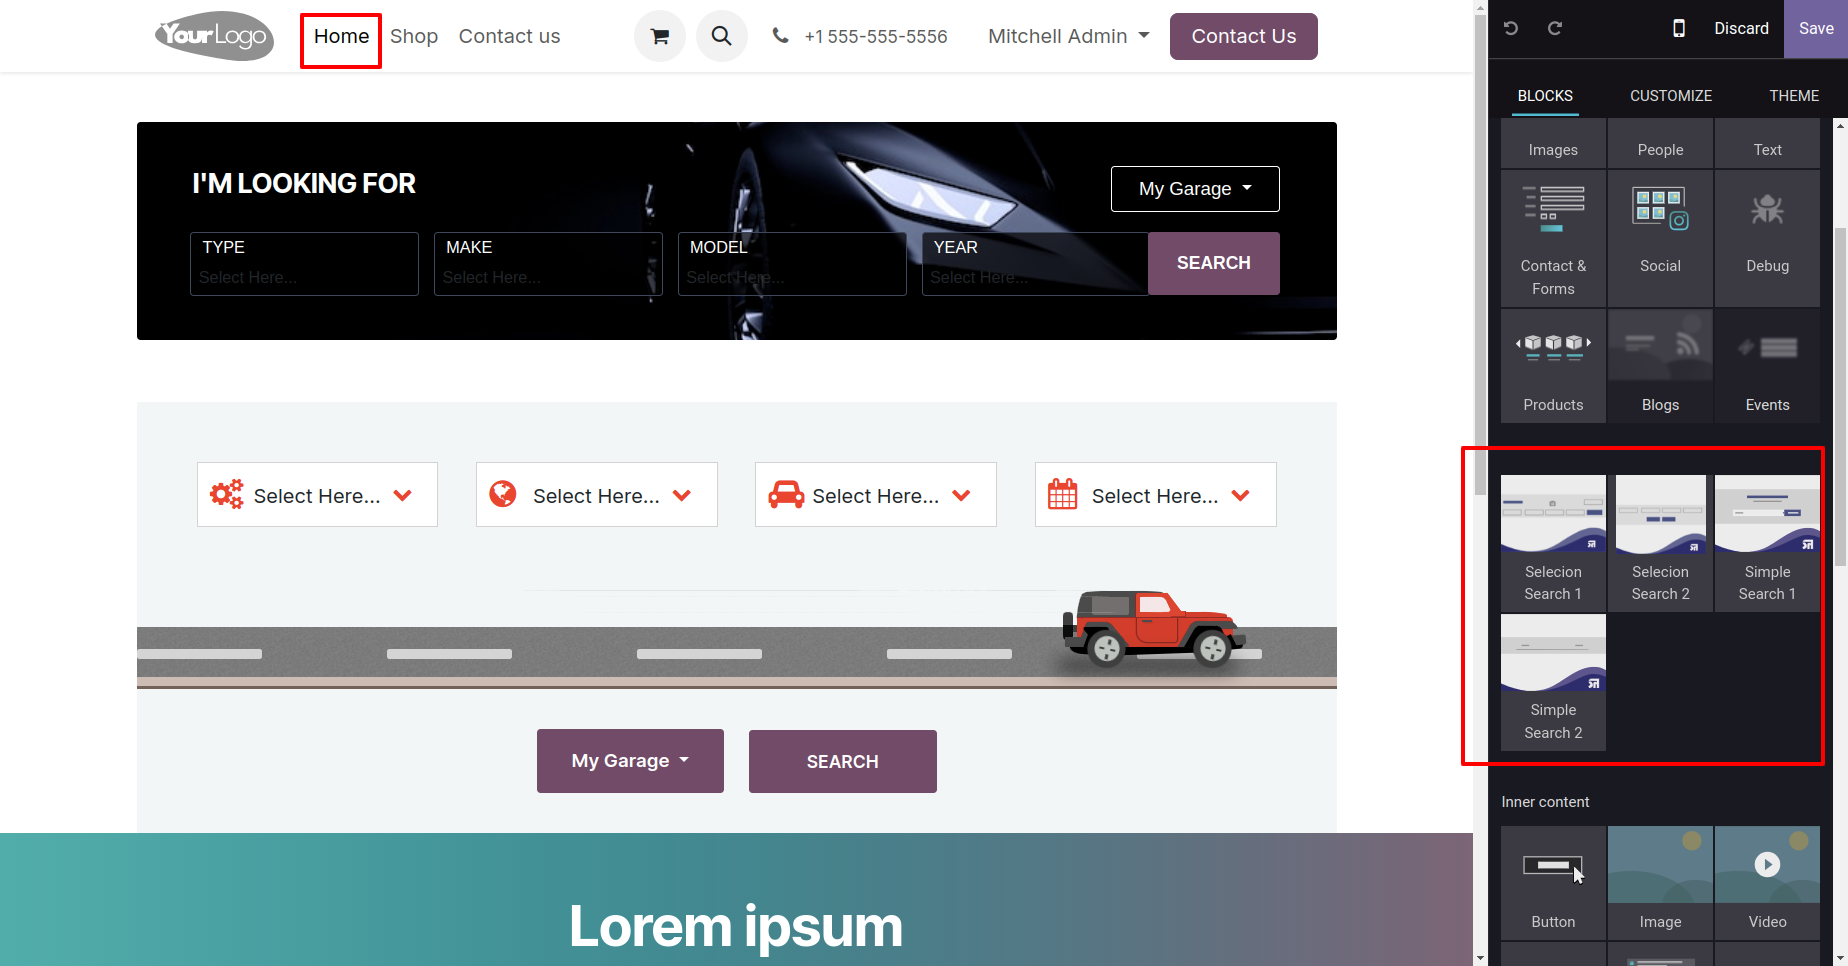Screen dimensions: 1848x966
Task: Select the People block category
Action: [x=1660, y=145]
